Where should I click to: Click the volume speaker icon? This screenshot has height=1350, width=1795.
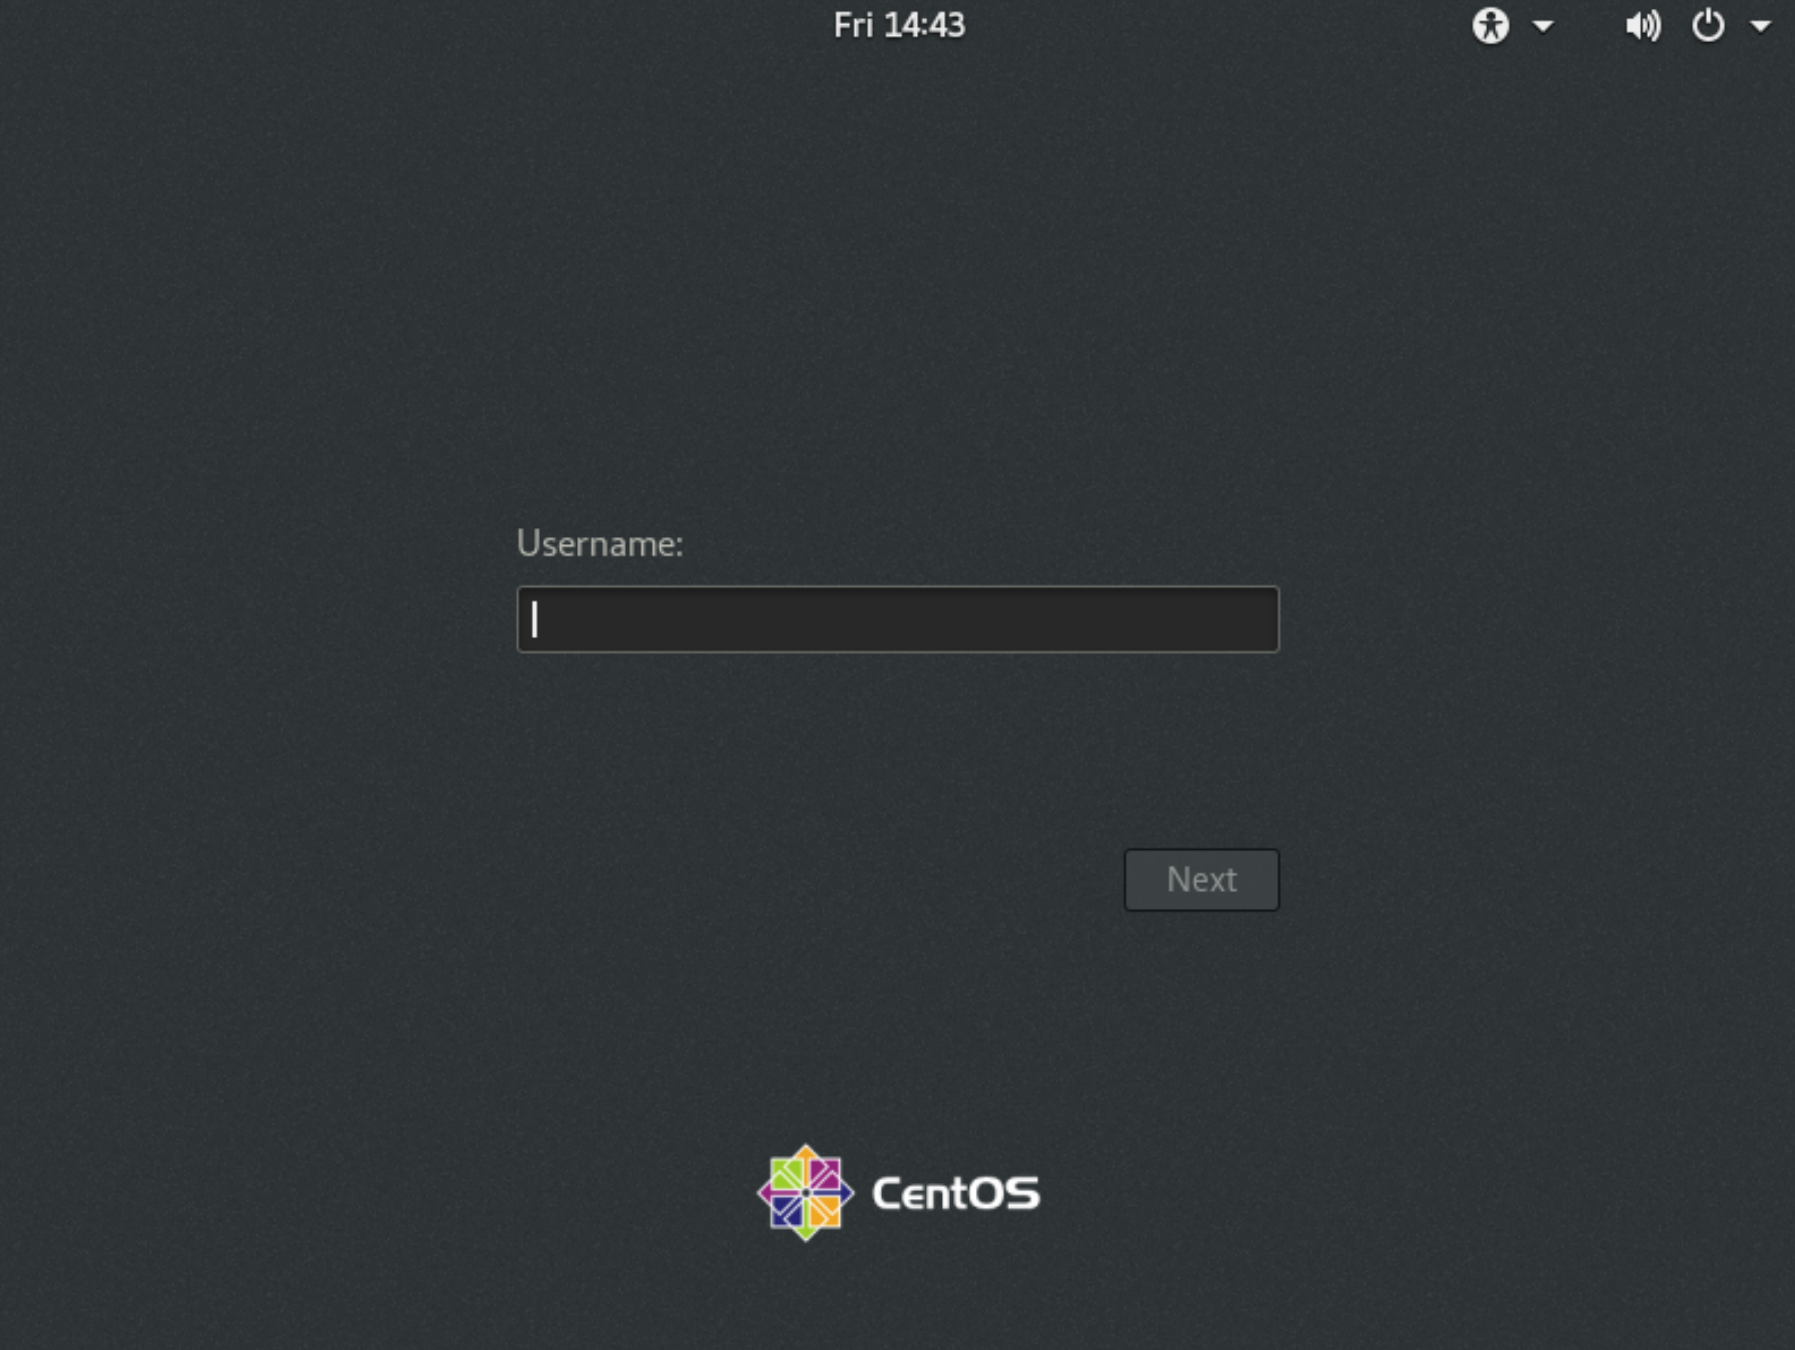[1642, 25]
